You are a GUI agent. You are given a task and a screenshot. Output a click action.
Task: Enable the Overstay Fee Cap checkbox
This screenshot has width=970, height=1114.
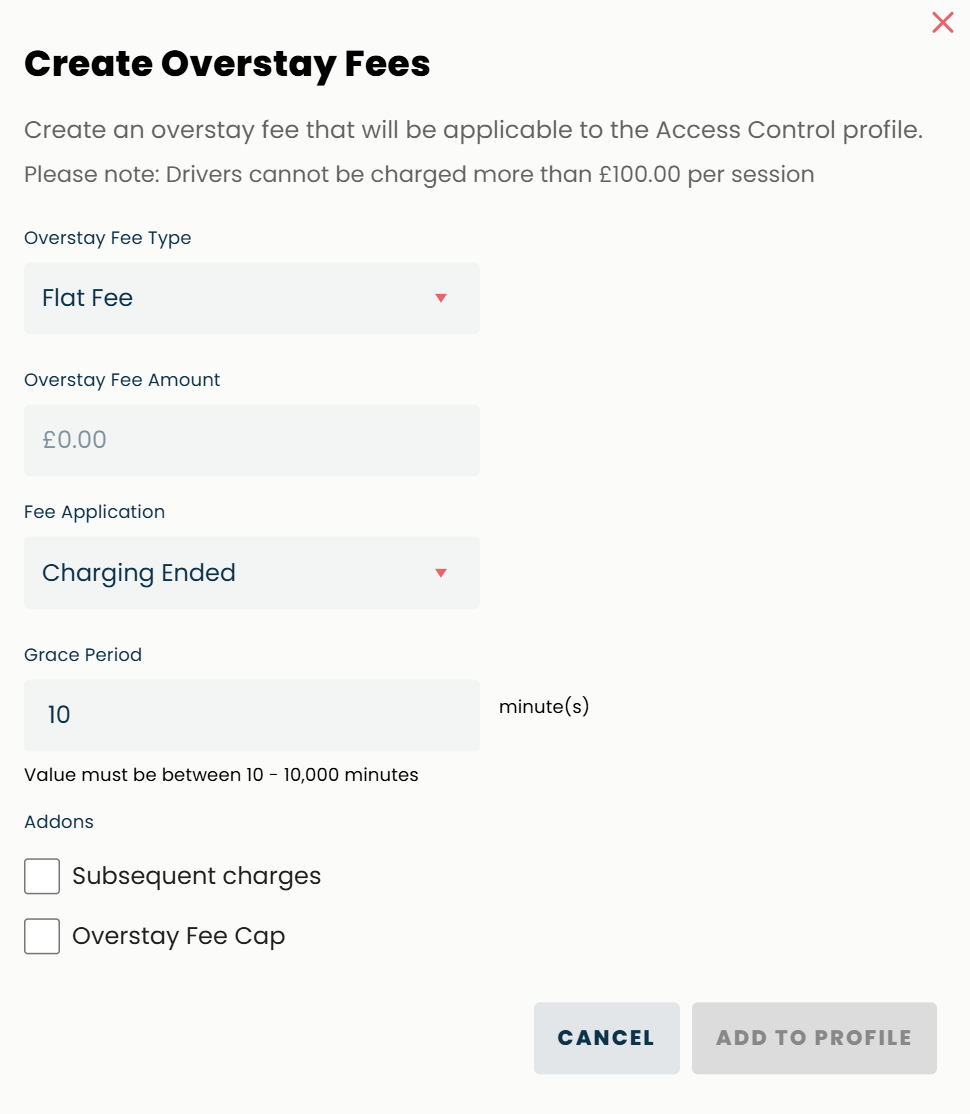coord(41,936)
